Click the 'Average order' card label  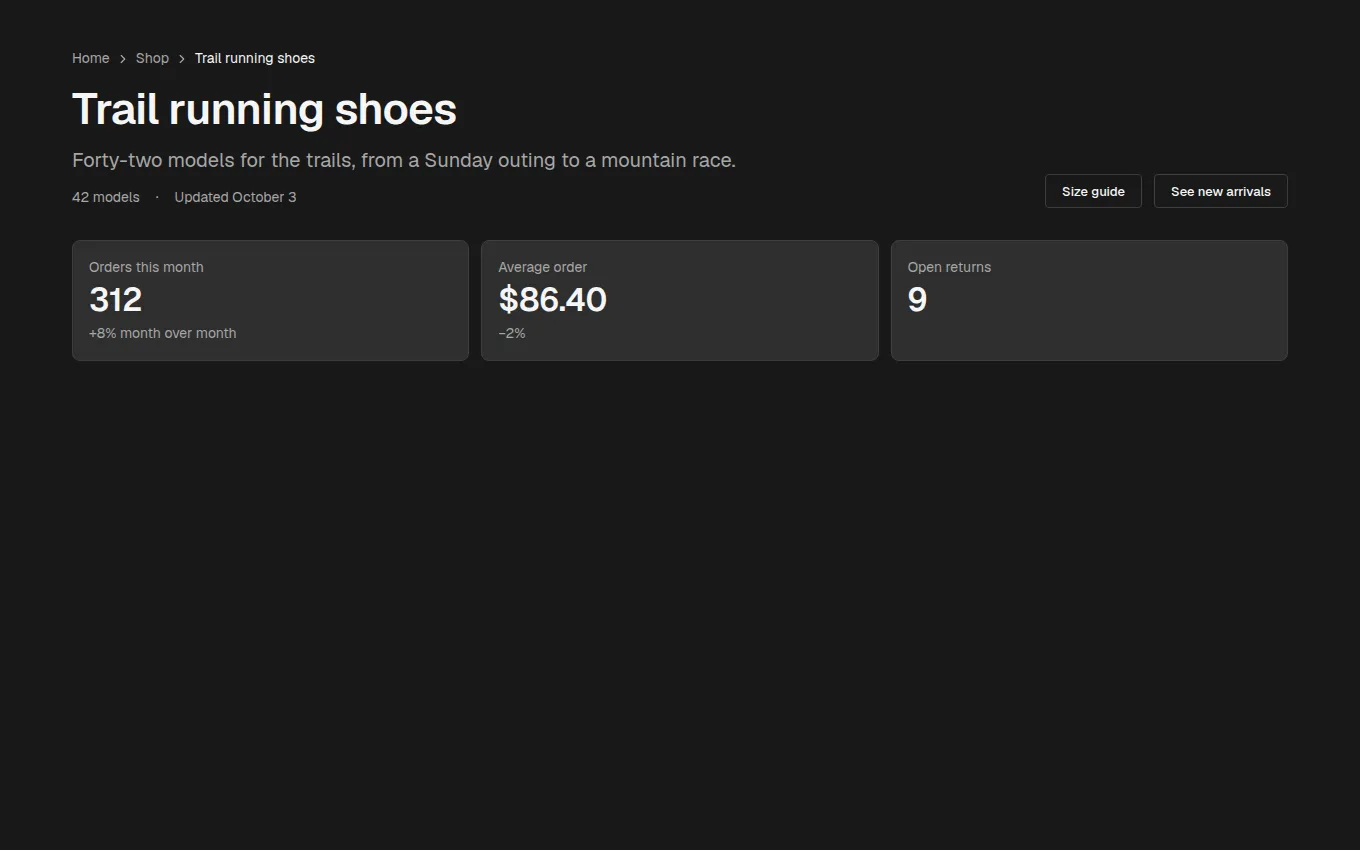click(543, 267)
